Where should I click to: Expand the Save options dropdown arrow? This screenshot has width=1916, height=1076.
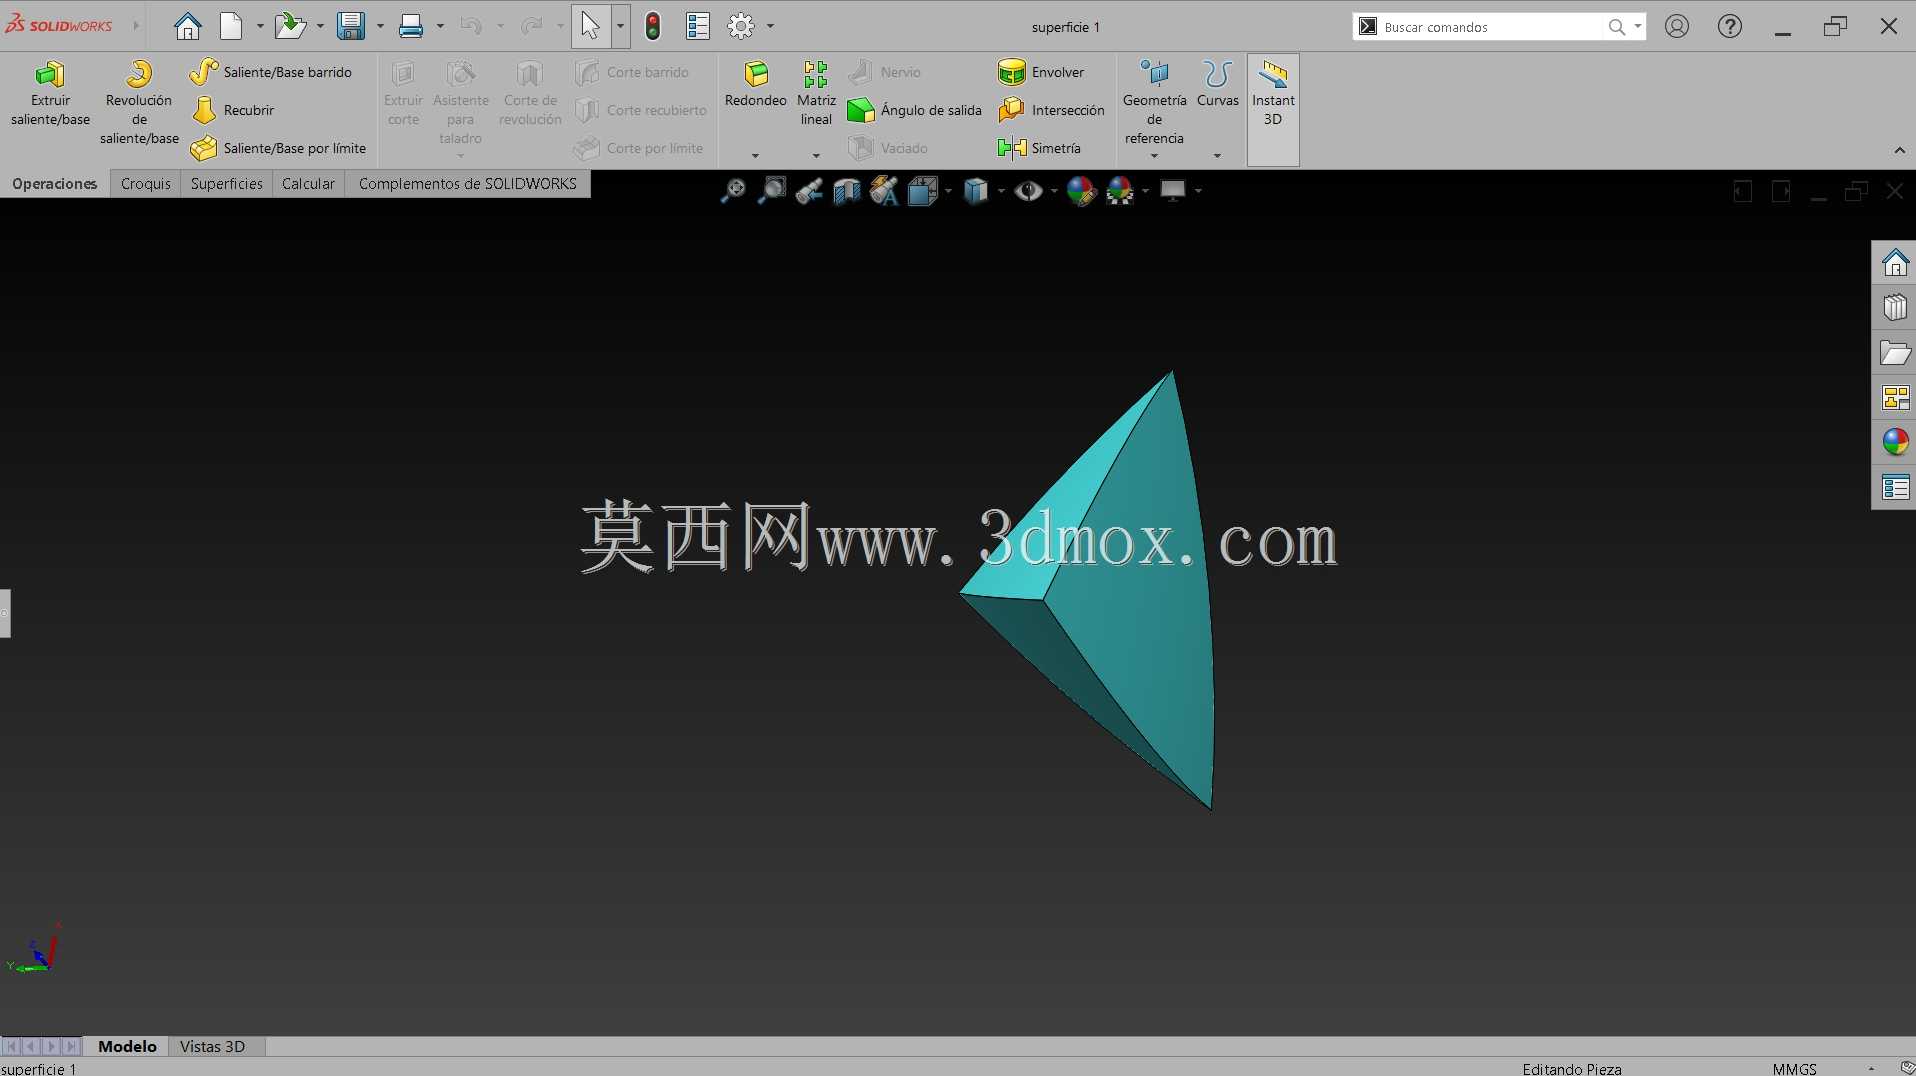pyautogui.click(x=380, y=26)
